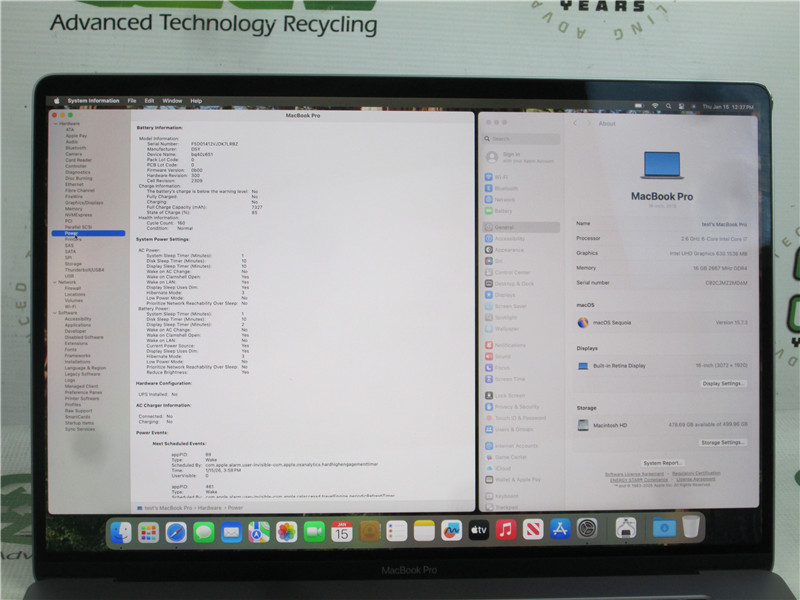The image size is (800, 600).
Task: Select Users & Groups in Settings sidebar
Action: (521, 429)
